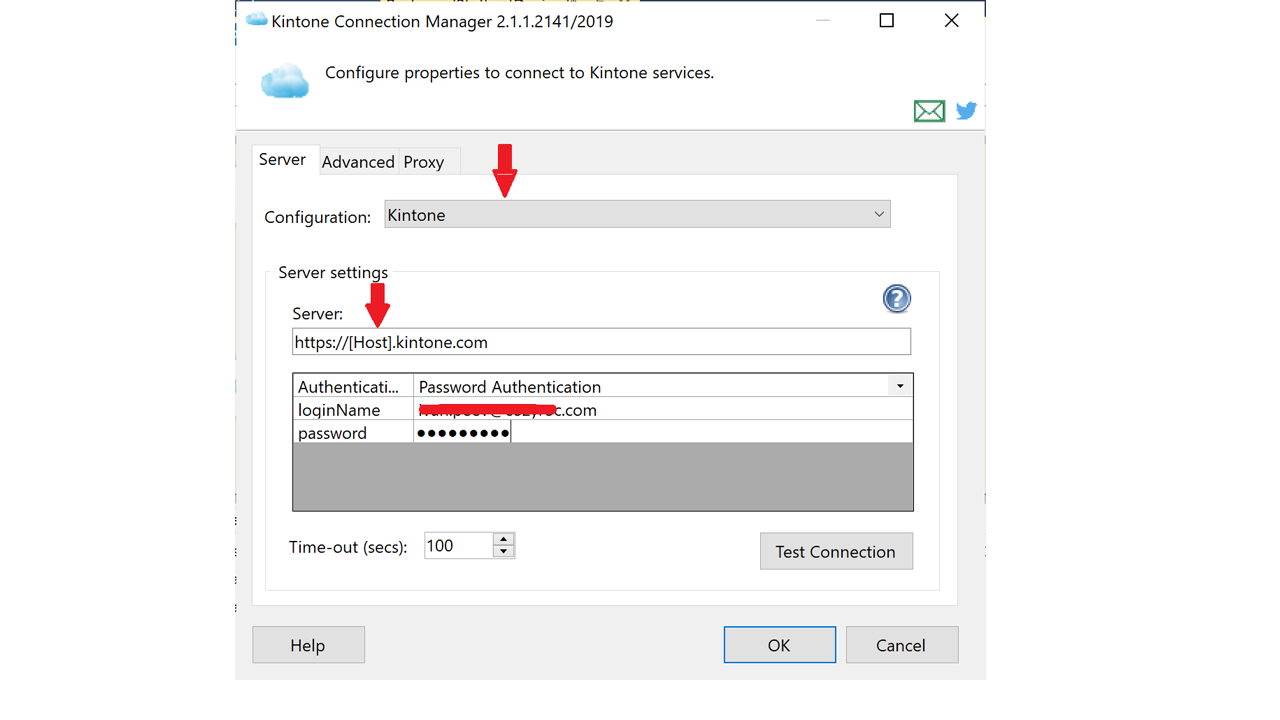This screenshot has height=720, width=1280.
Task: Close the Kintone Connection Manager window
Action: pyautogui.click(x=952, y=20)
